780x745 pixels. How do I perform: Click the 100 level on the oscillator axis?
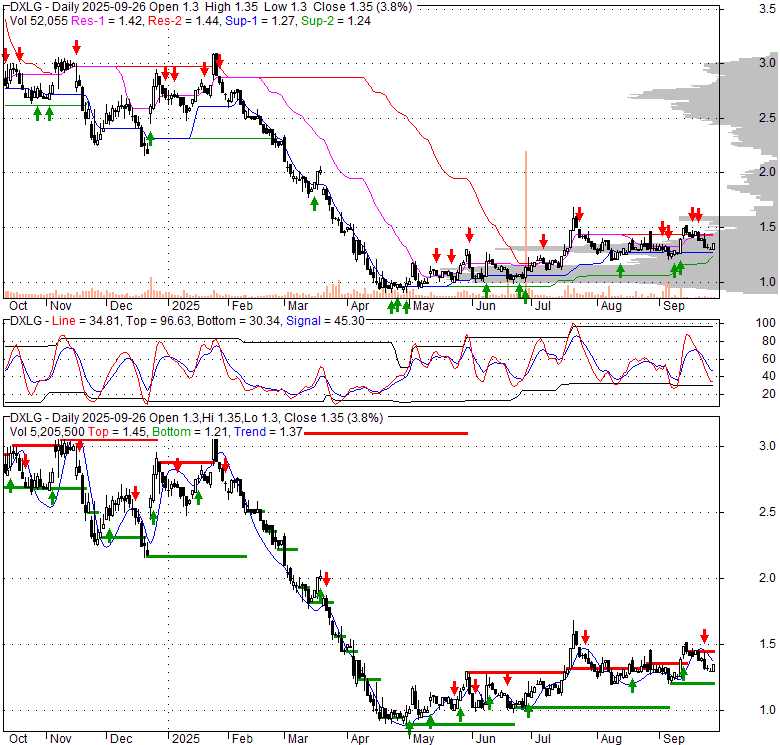(766, 323)
